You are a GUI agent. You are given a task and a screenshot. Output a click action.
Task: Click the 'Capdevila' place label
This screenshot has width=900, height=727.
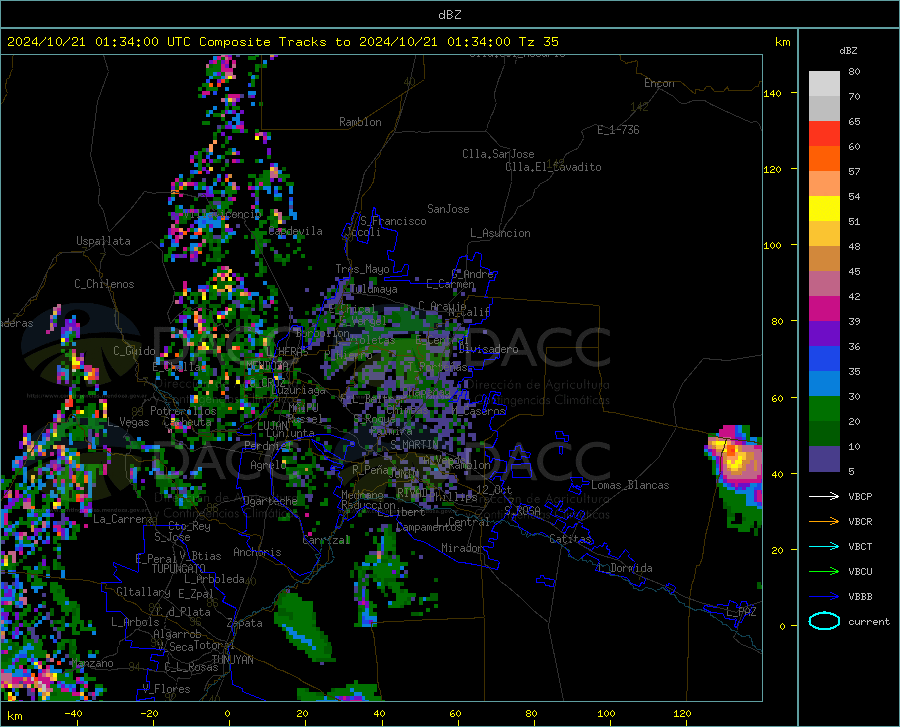point(295,231)
